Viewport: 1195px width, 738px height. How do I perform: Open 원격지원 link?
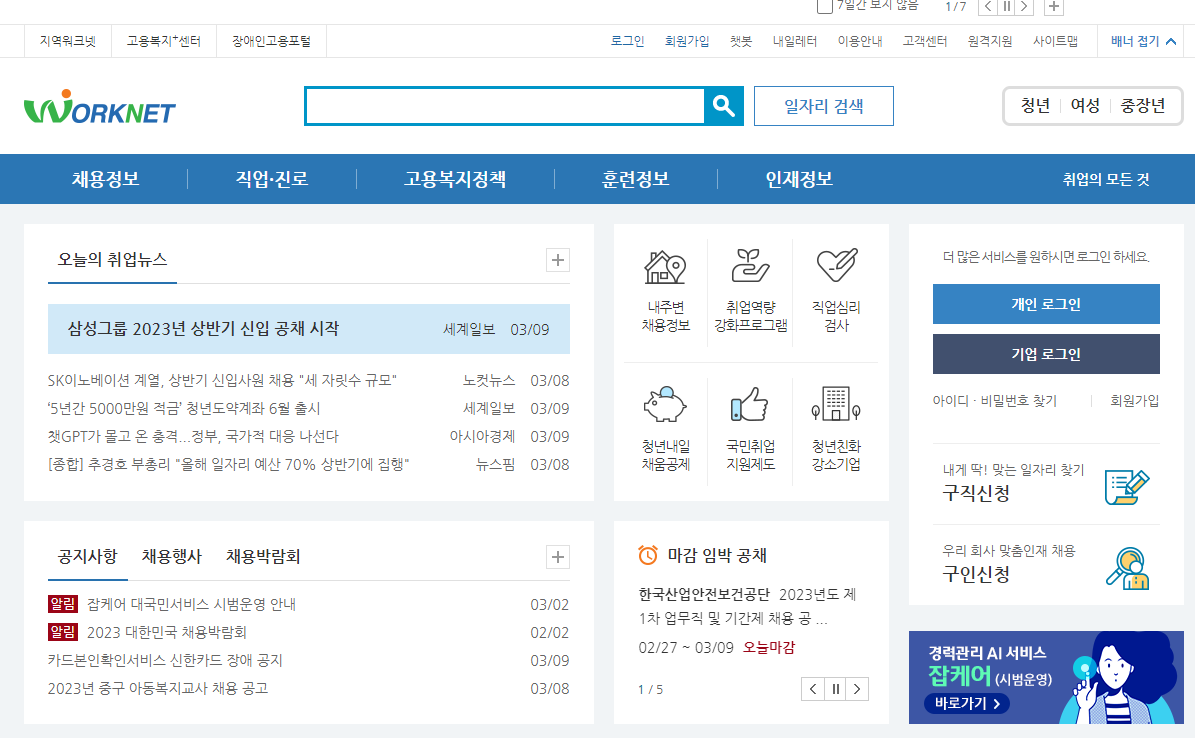(990, 41)
